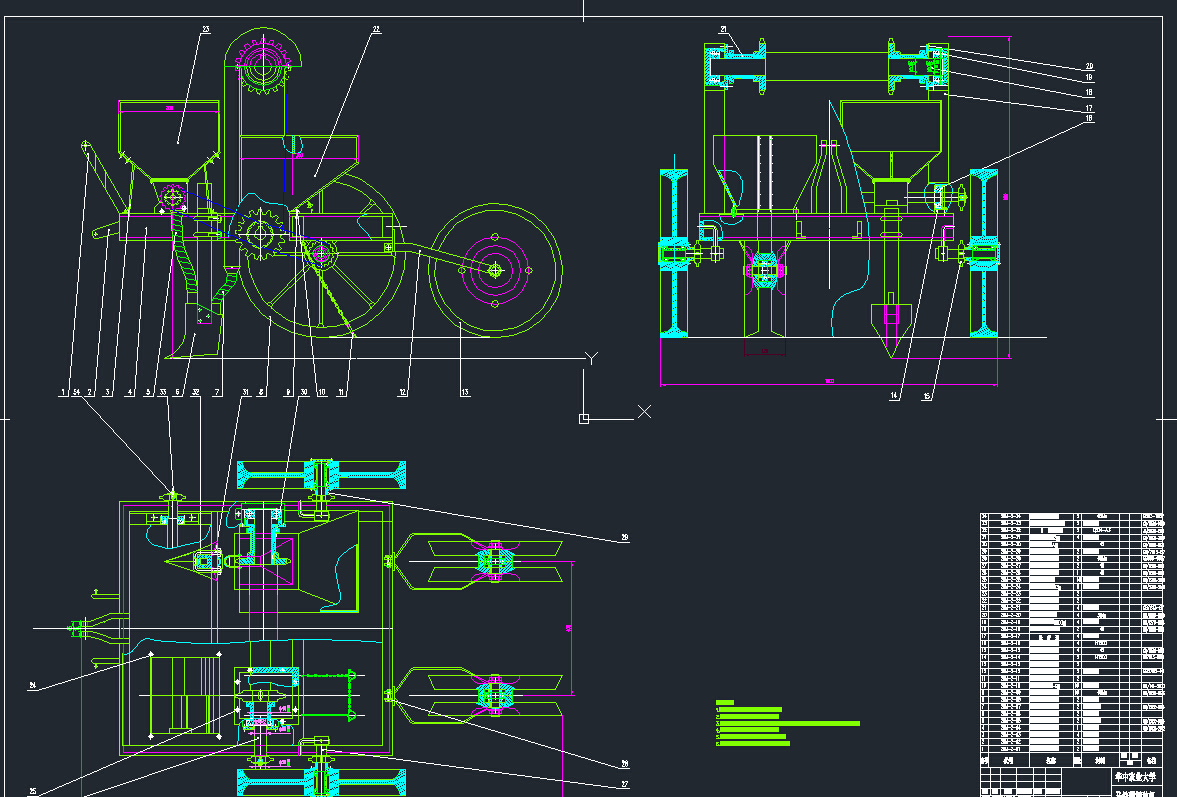Image resolution: width=1177 pixels, height=797 pixels.
Task: Click part number label 14
Action: pos(894,395)
